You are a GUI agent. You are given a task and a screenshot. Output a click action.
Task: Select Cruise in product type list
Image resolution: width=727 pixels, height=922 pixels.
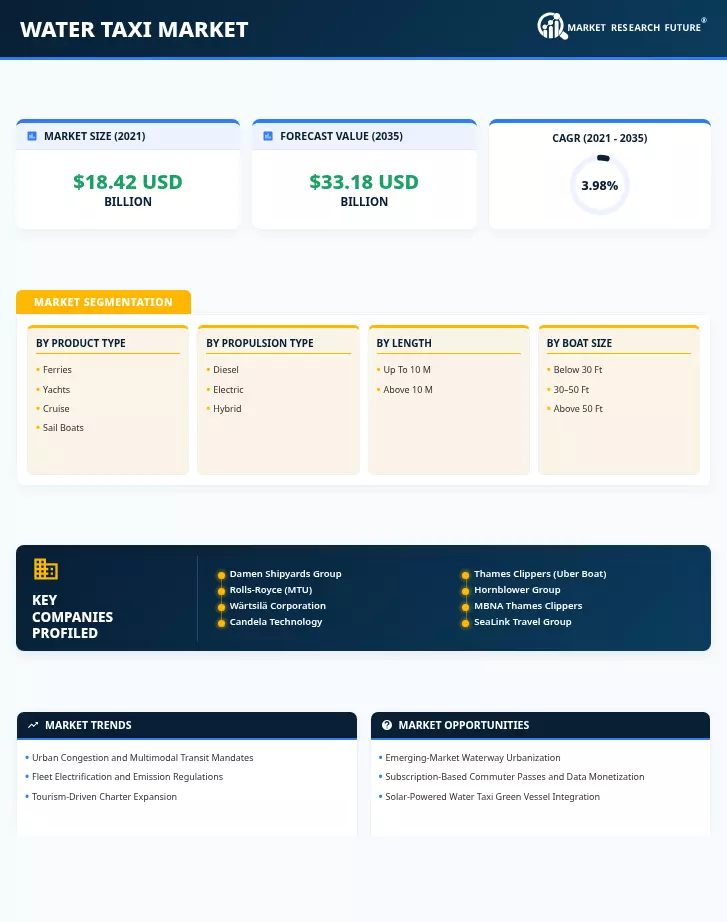pos(56,408)
